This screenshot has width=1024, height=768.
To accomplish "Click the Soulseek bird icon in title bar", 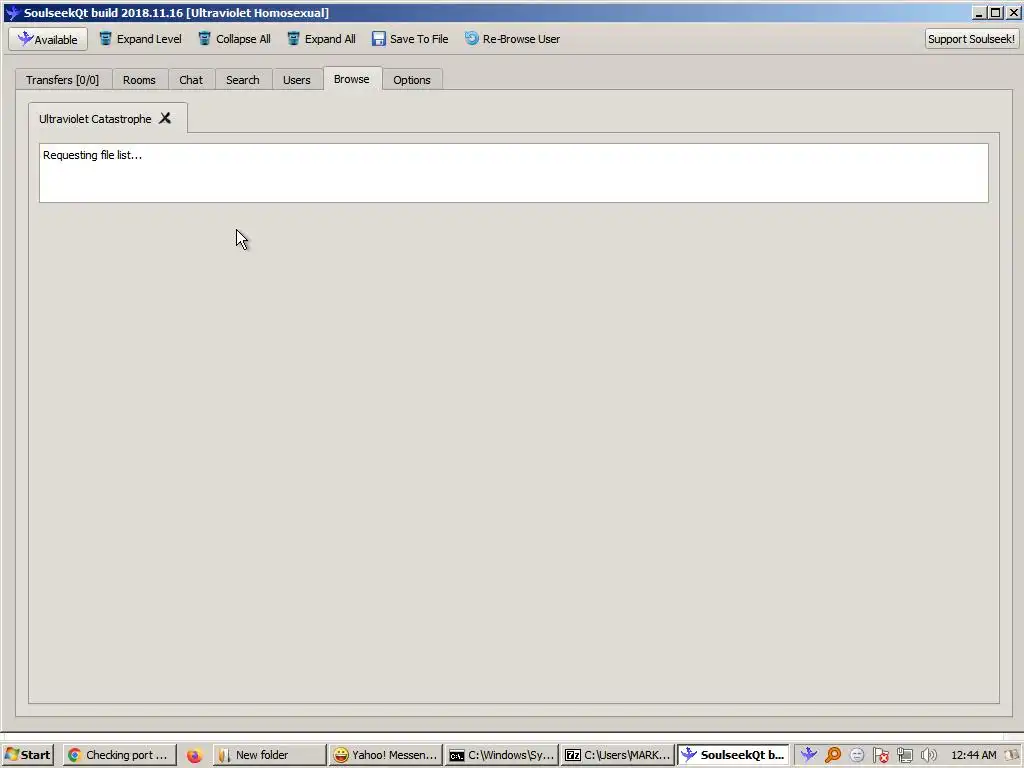I will click(12, 13).
